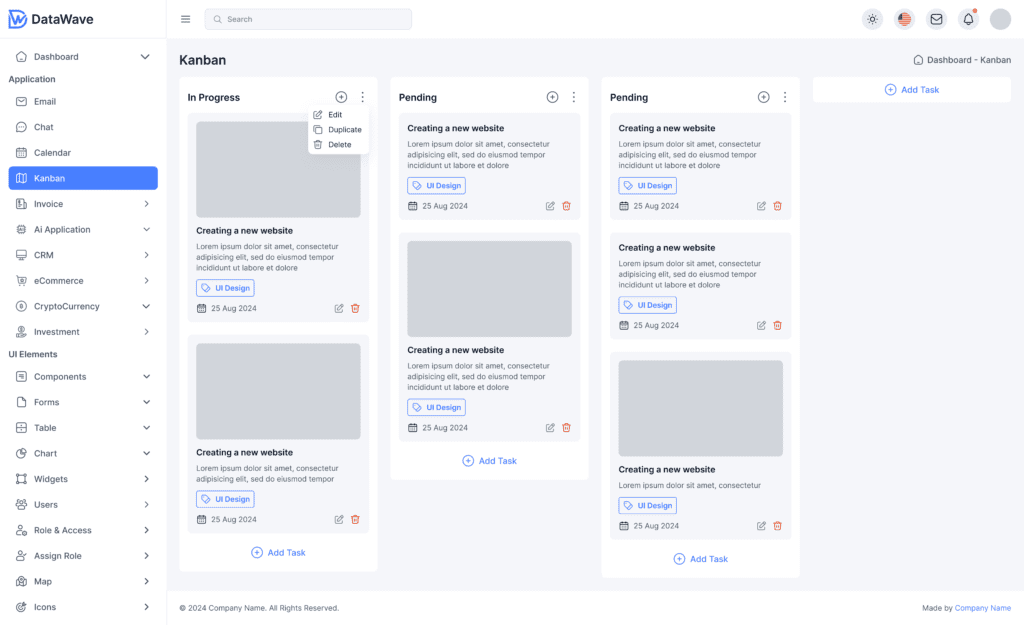Click Add Task under In Progress column
The width and height of the screenshot is (1024, 625).
[x=278, y=552]
